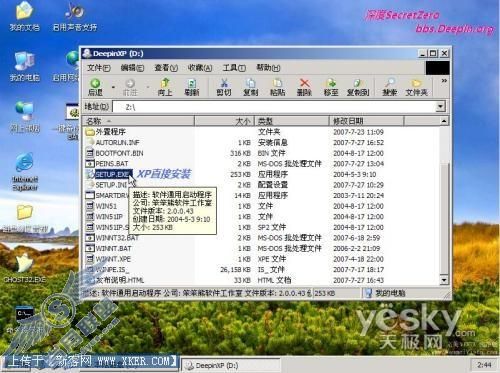Toggle the Folders (文件夹) pane
The height and width of the screenshot is (373, 500).
pyautogui.click(x=416, y=87)
